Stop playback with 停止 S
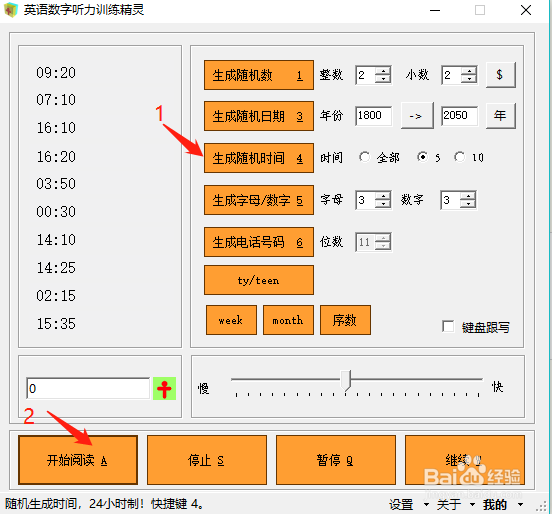552x514 pixels. point(207,460)
